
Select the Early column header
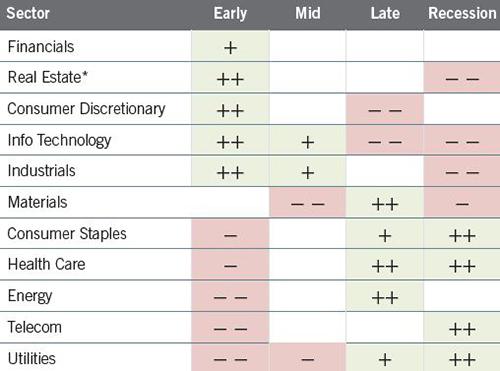[230, 14]
